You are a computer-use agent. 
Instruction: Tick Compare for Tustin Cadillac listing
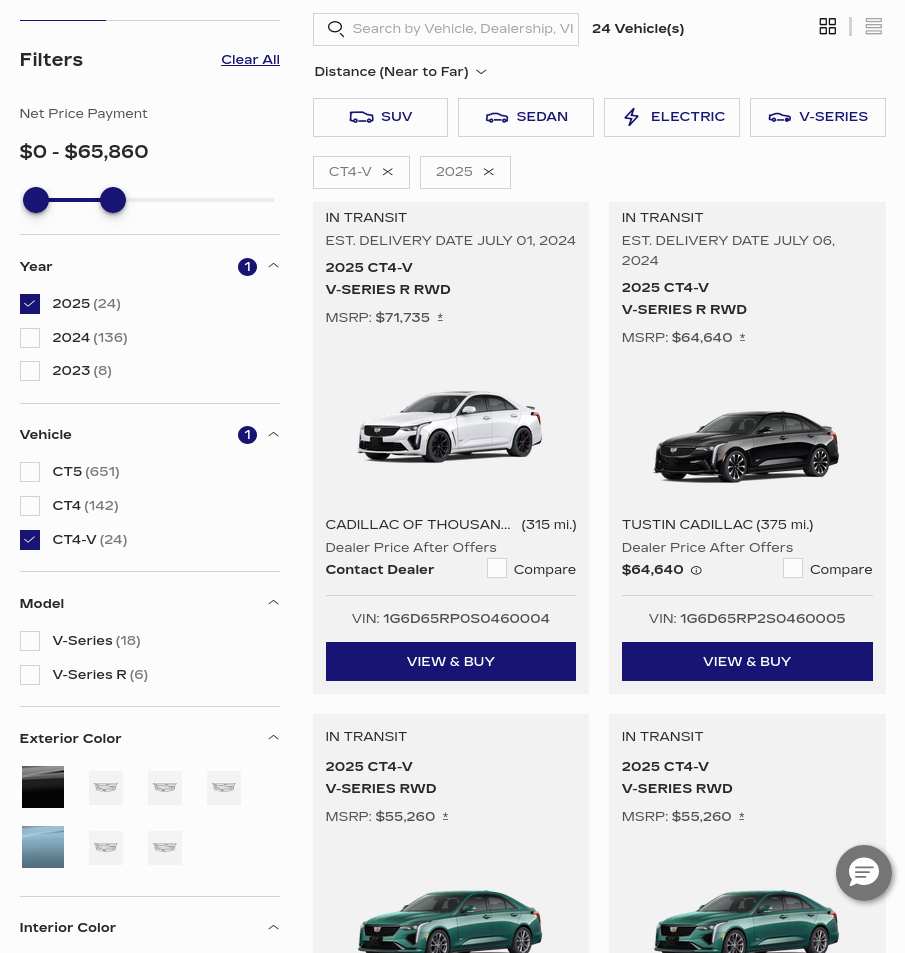793,568
